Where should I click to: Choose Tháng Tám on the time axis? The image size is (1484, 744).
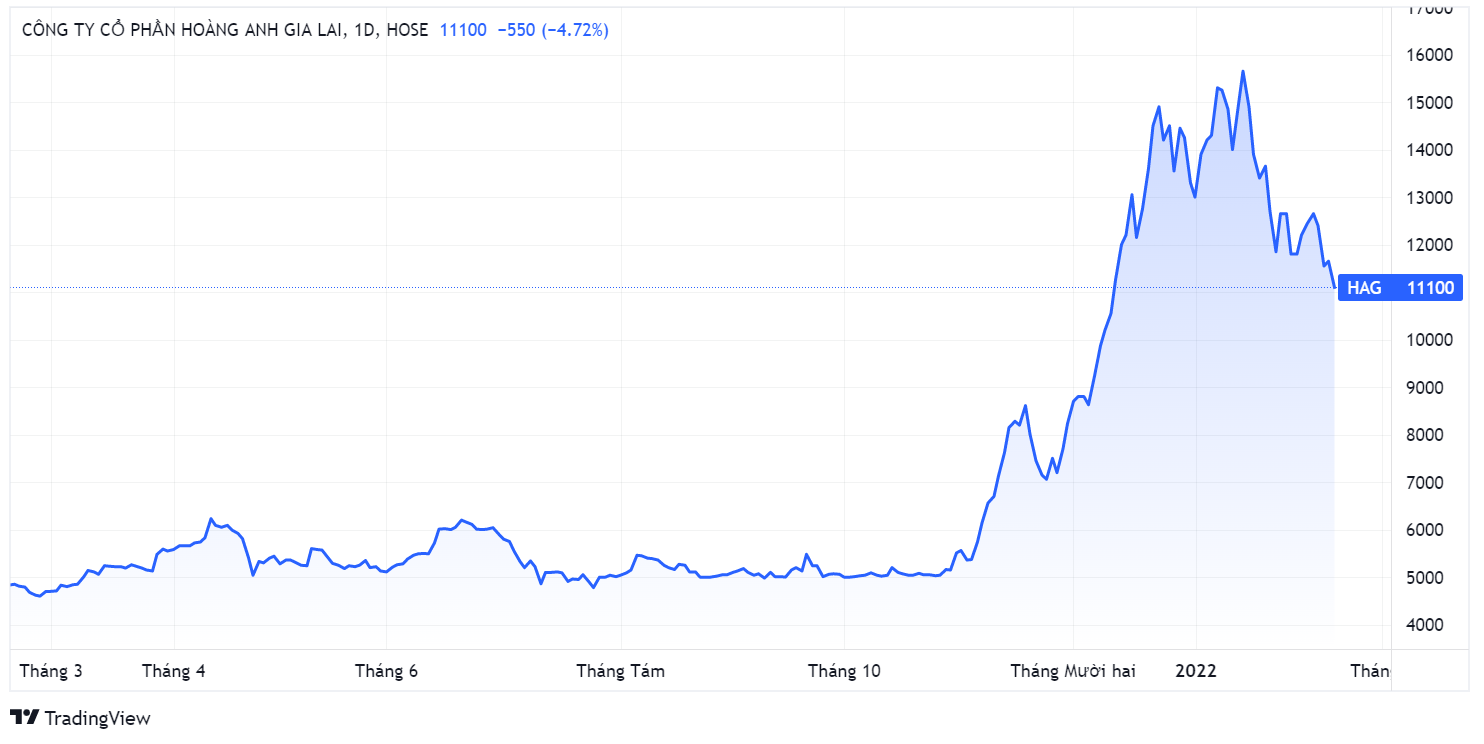click(x=620, y=671)
